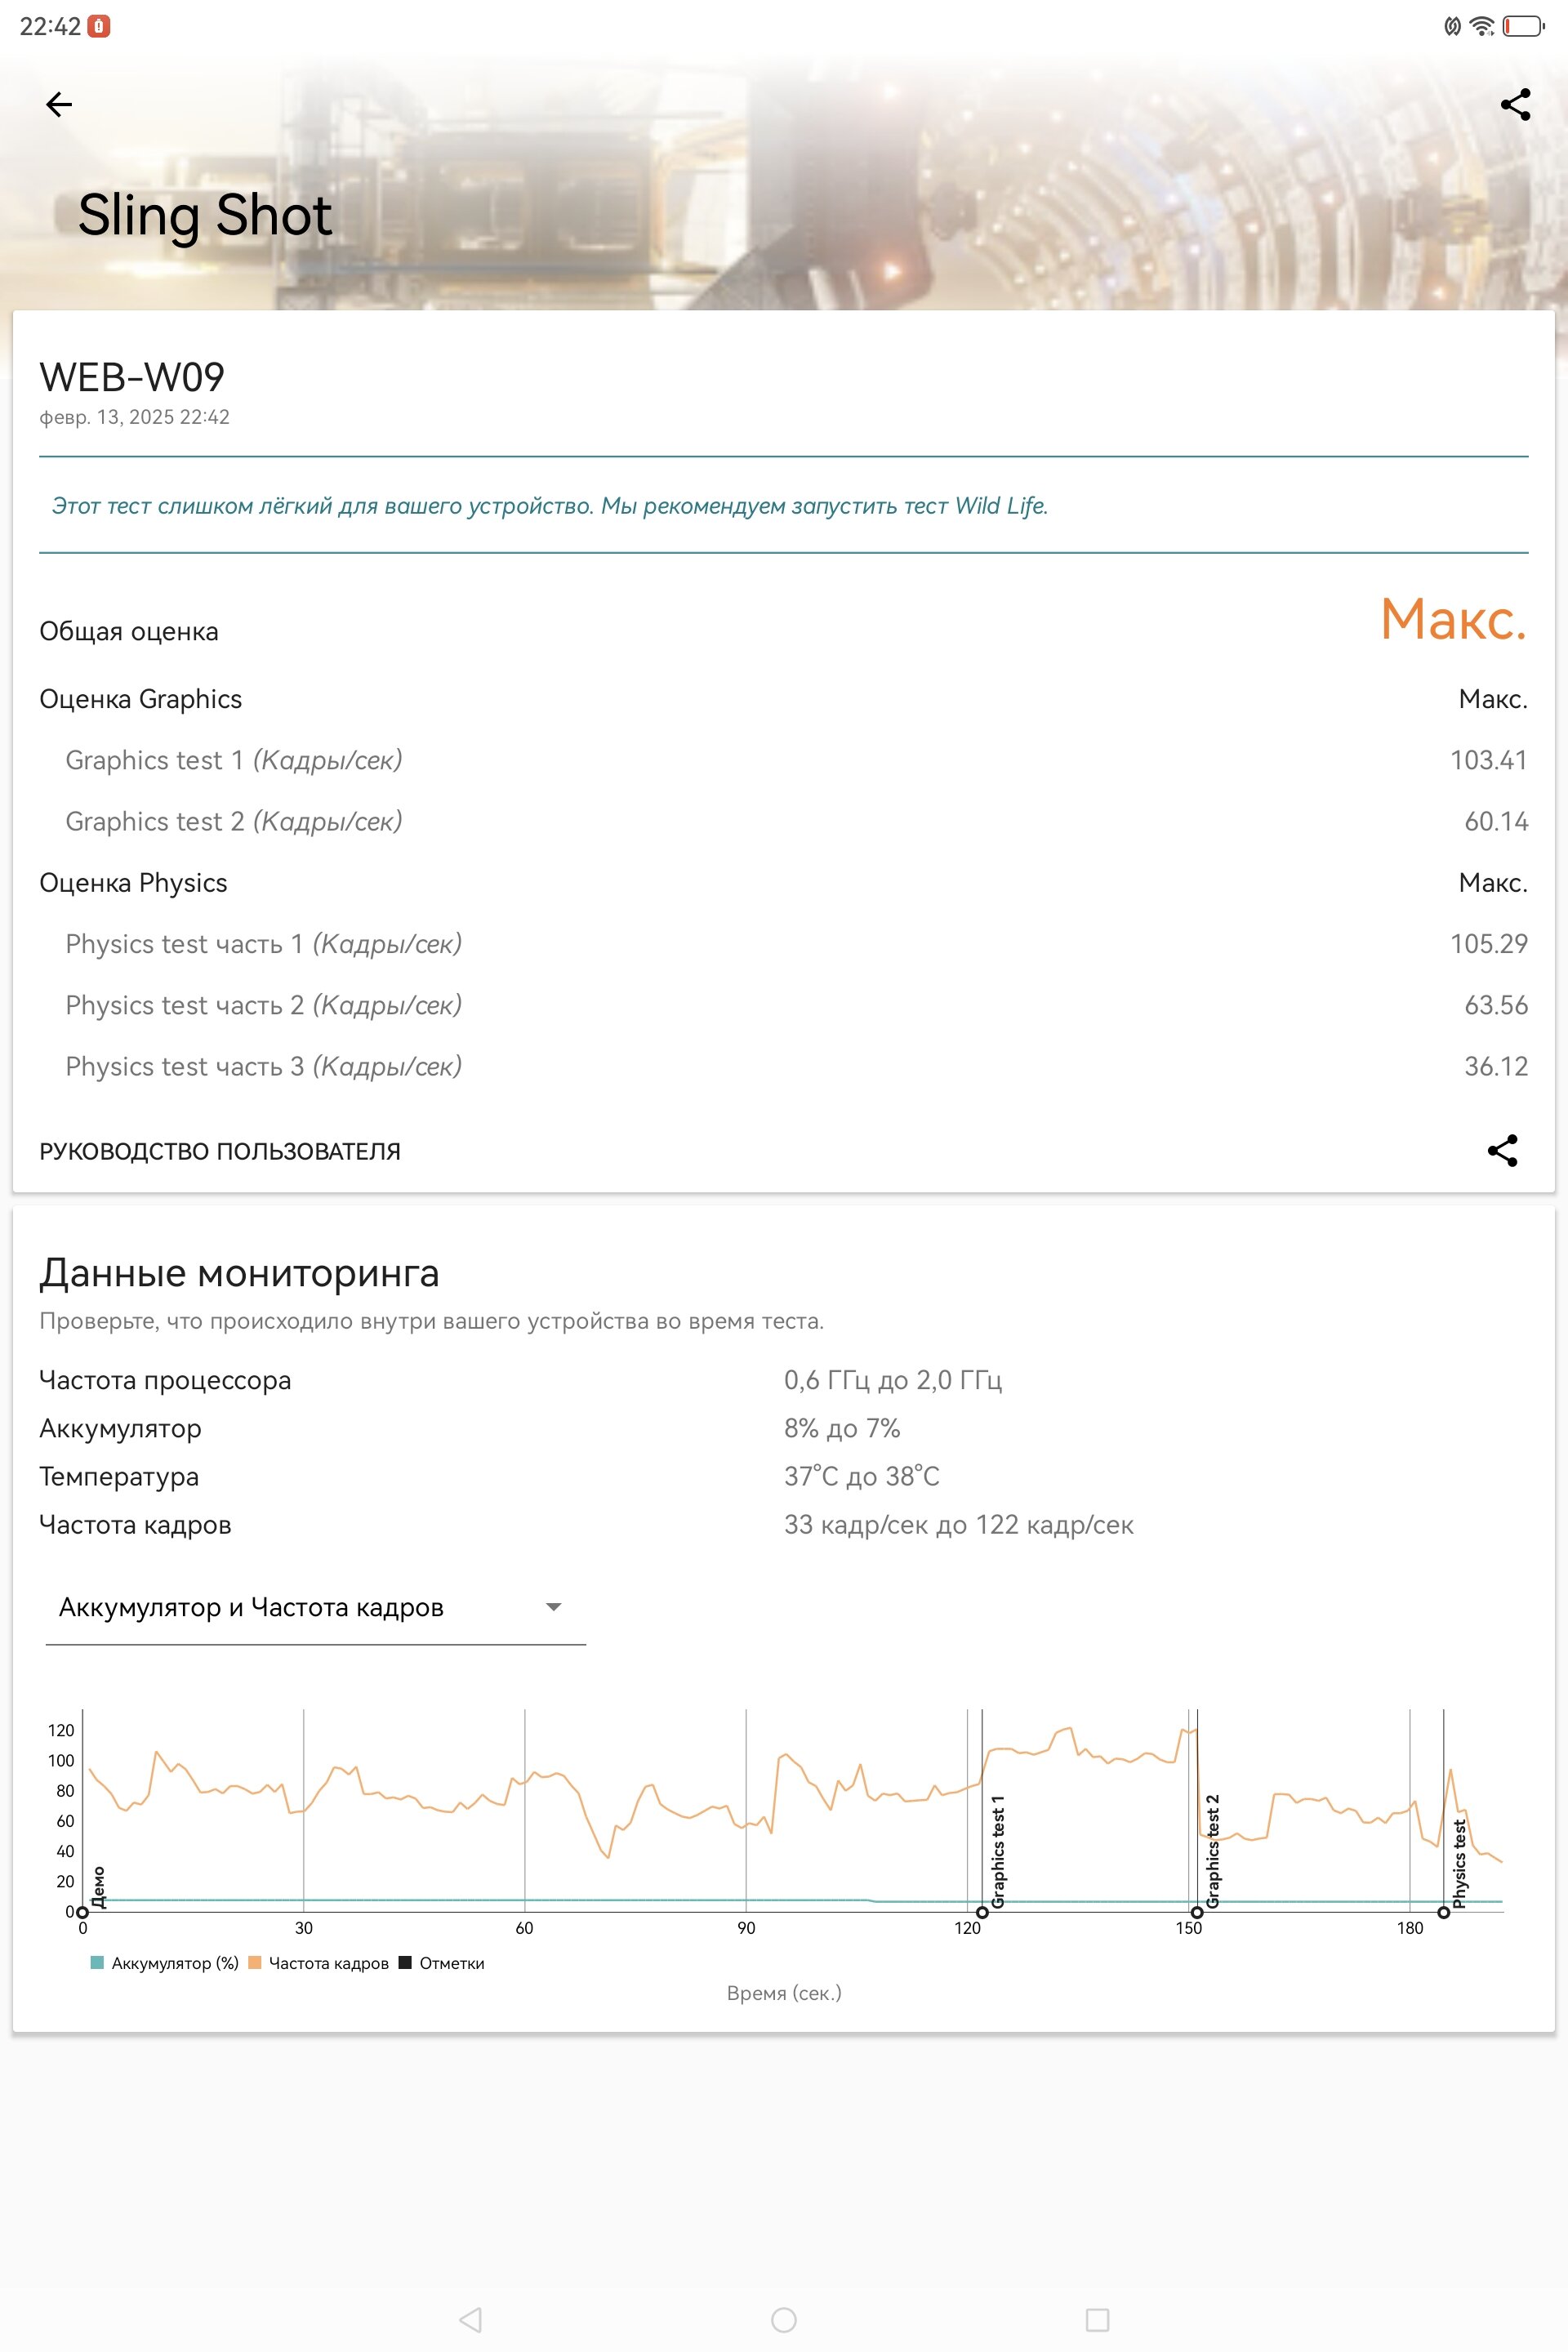Share results via the results-card share icon

point(1502,1150)
